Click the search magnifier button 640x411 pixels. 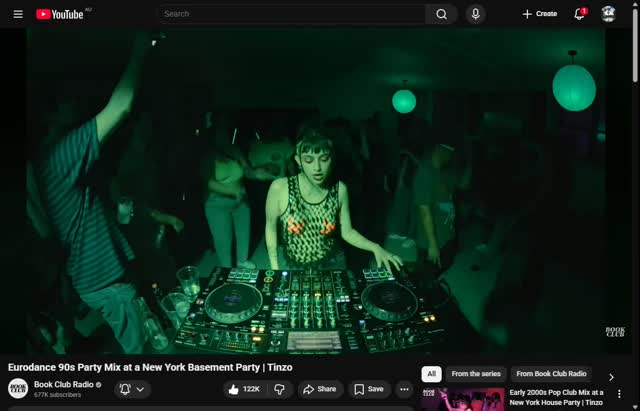441,14
